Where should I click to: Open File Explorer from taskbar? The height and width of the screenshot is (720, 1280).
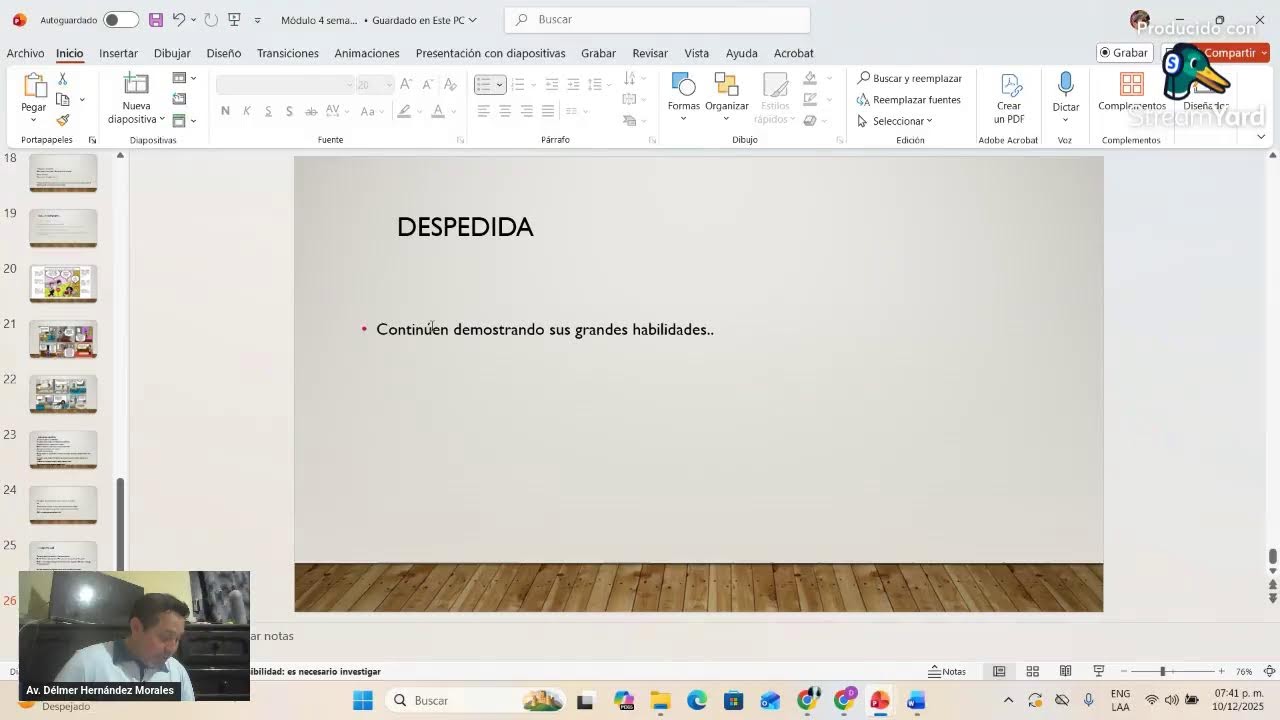point(660,700)
